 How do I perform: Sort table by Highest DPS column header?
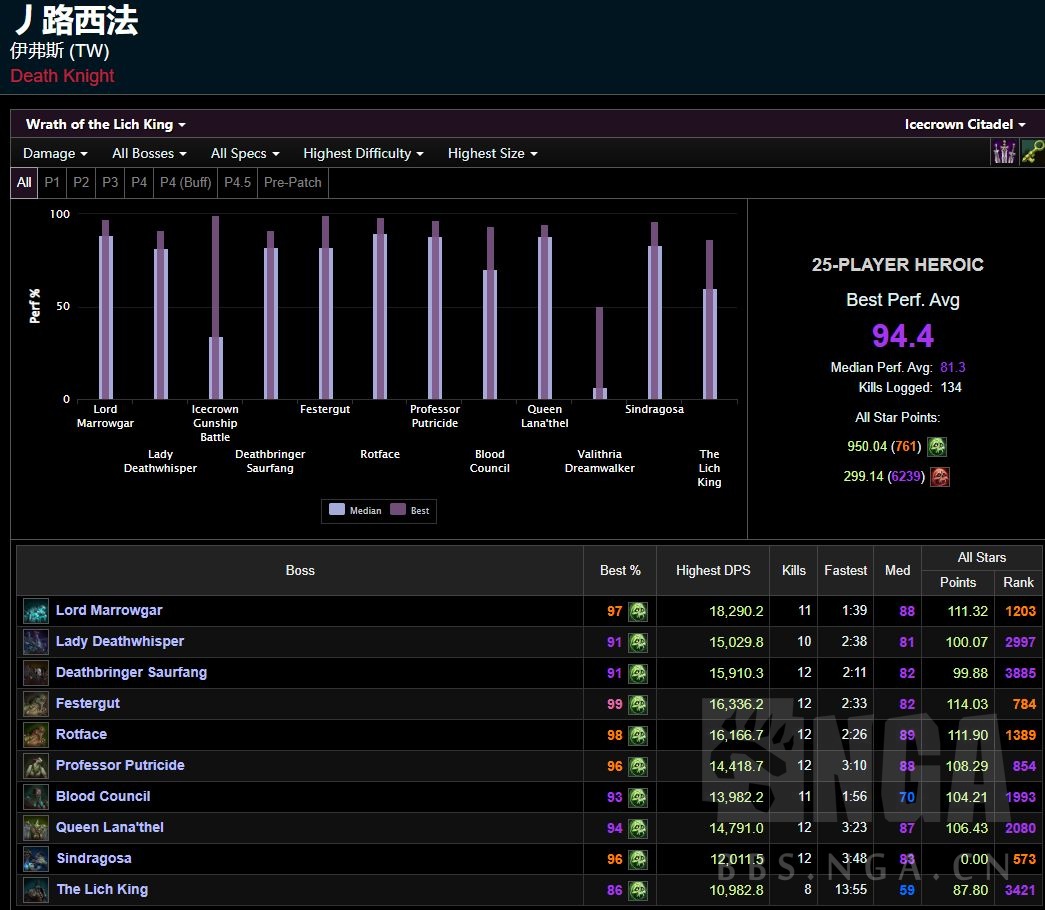tap(712, 570)
